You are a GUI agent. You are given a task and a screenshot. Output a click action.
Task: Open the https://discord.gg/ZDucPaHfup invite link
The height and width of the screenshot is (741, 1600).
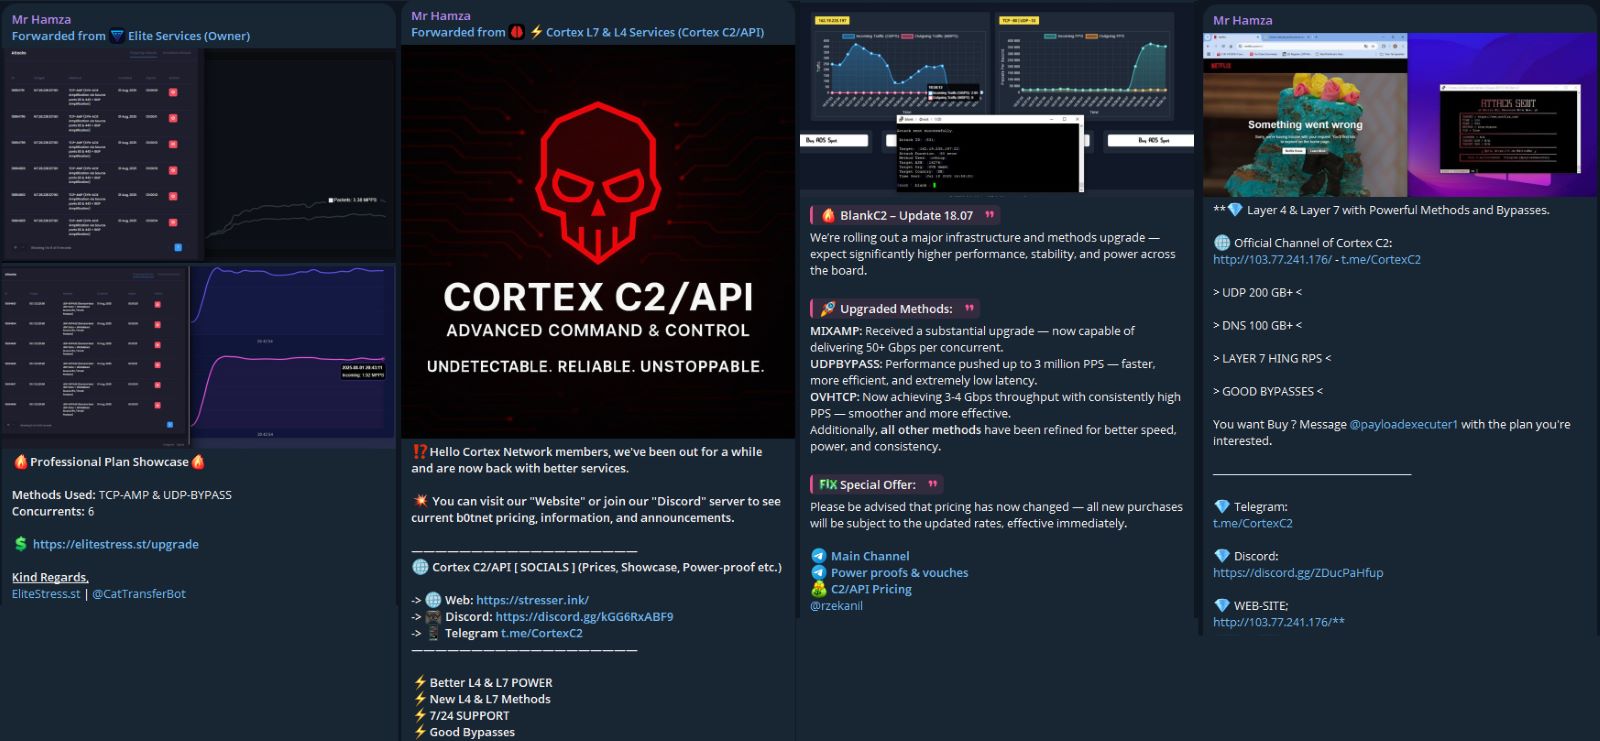1298,573
